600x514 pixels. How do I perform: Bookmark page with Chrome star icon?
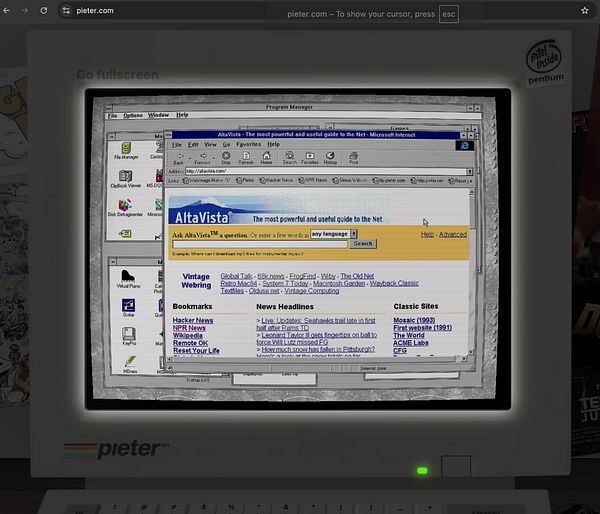[x=585, y=10]
